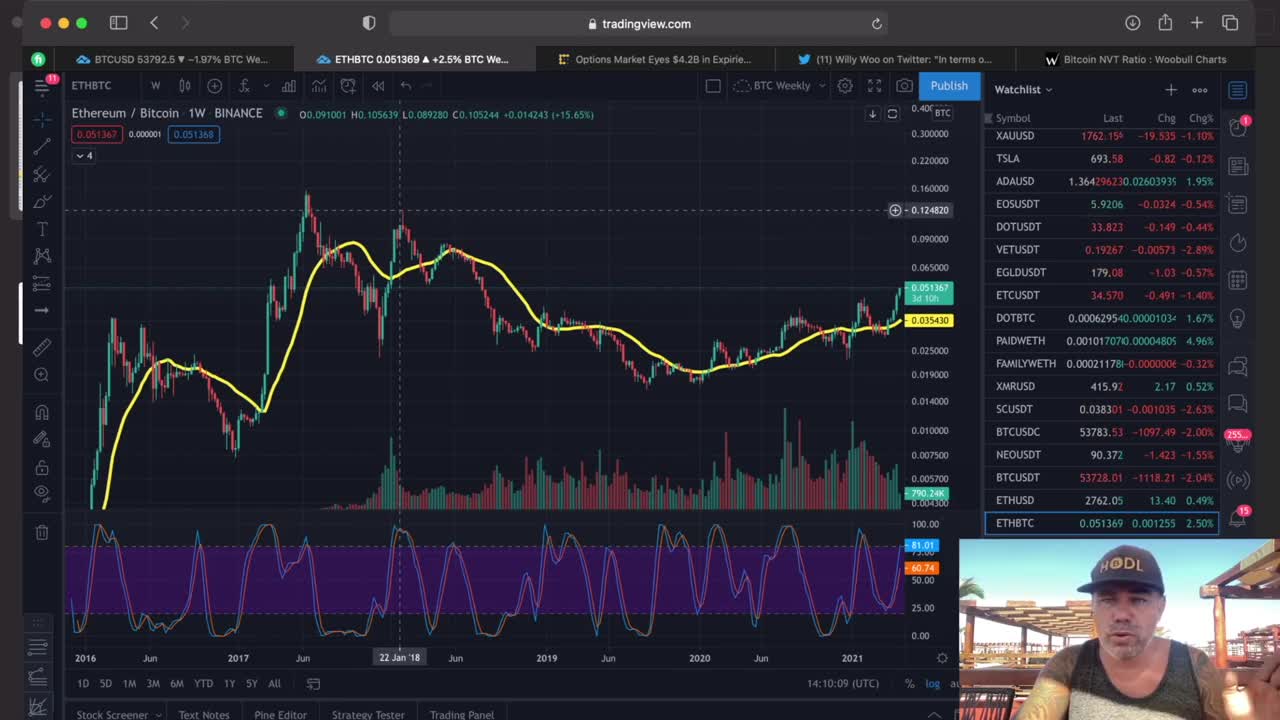Select the DOTUSDT watchlist row
The height and width of the screenshot is (720, 1280).
coord(1101,227)
